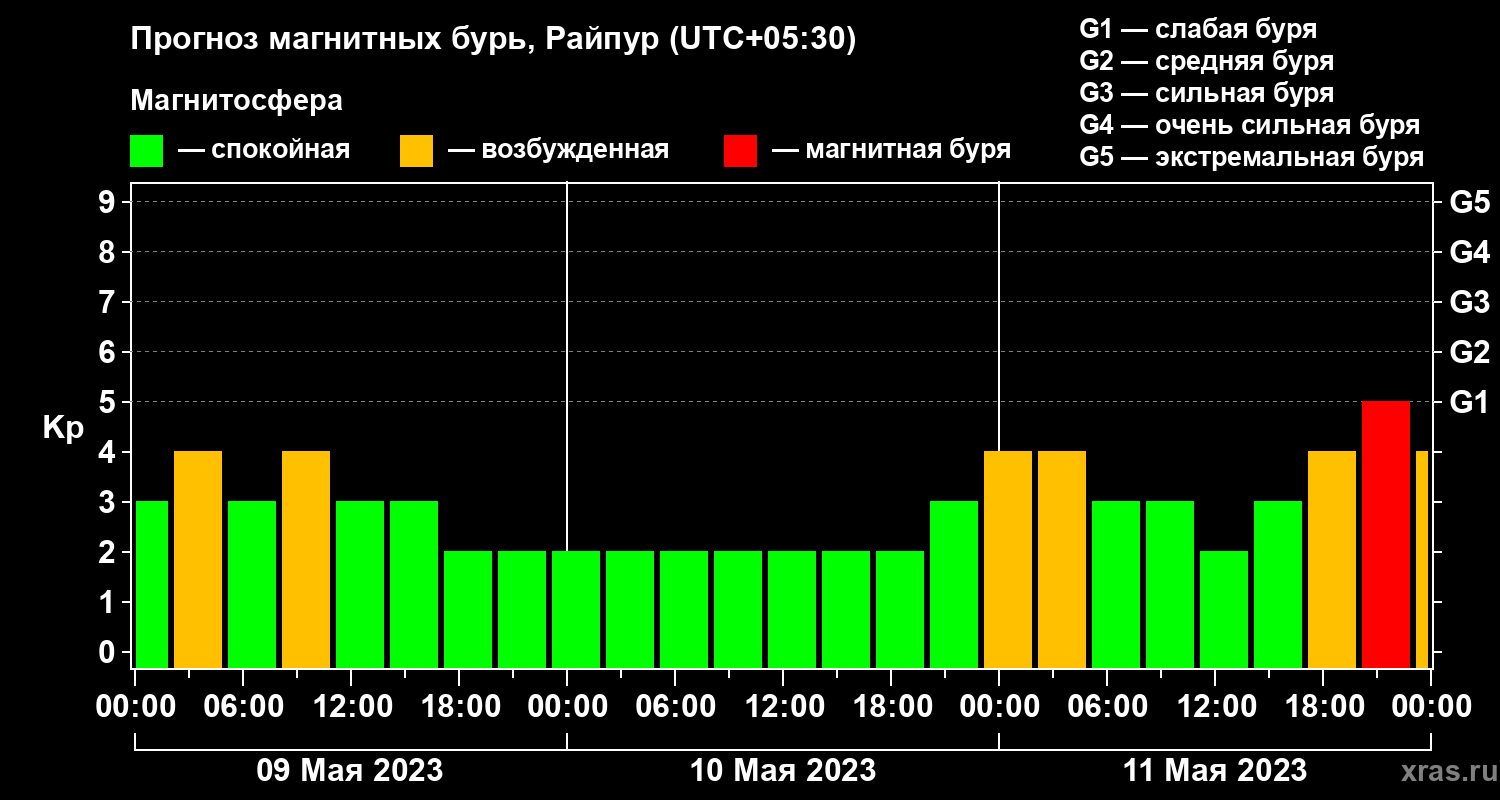The width and height of the screenshot is (1500, 800).
Task: Click the xras.ru watermark link
Action: (x=1442, y=771)
